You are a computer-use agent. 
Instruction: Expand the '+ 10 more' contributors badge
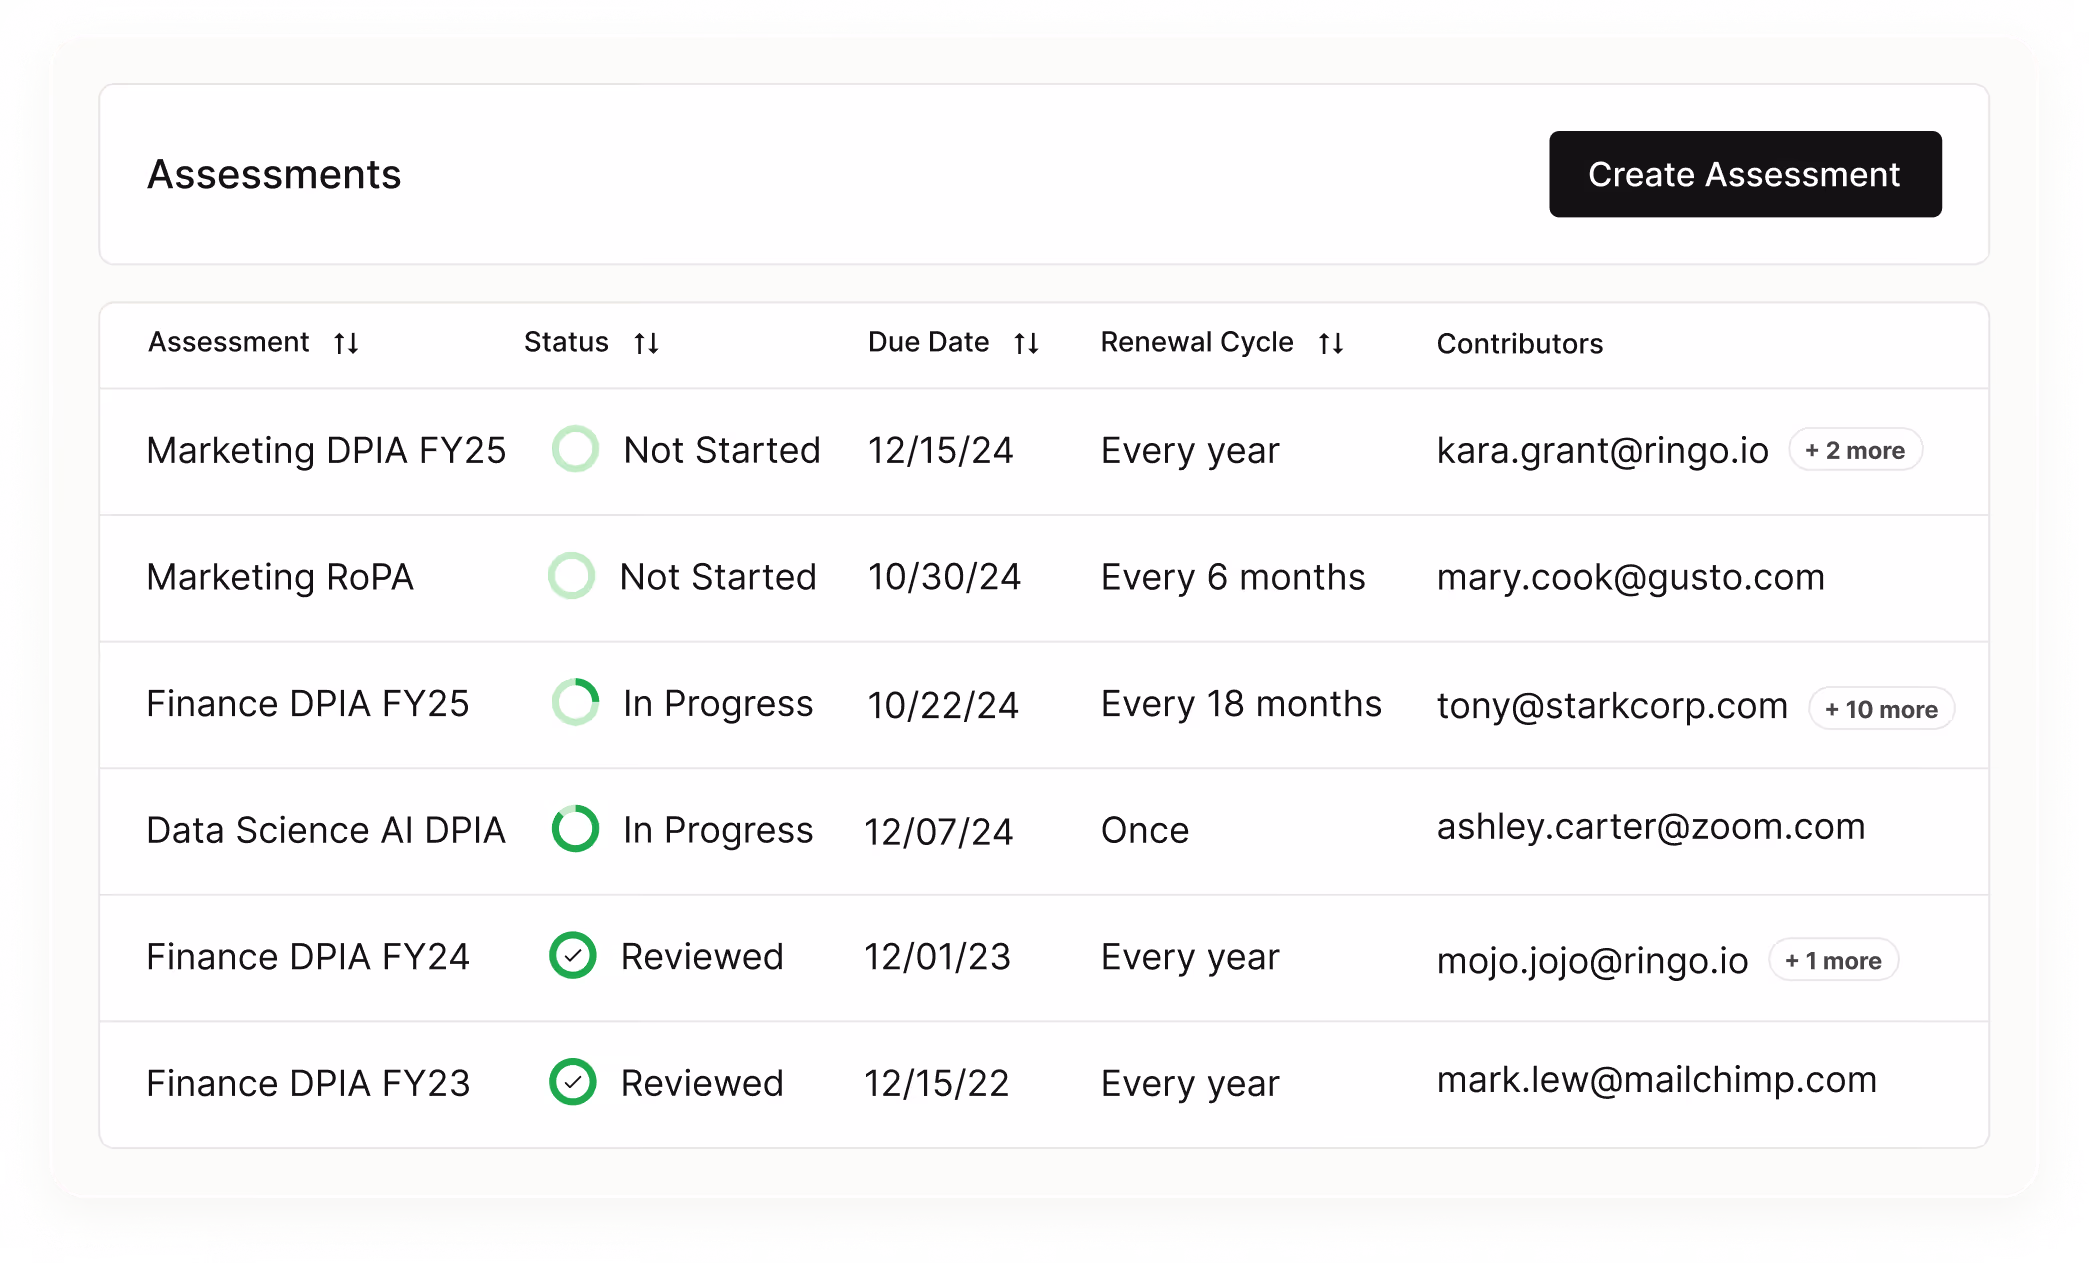1881,709
